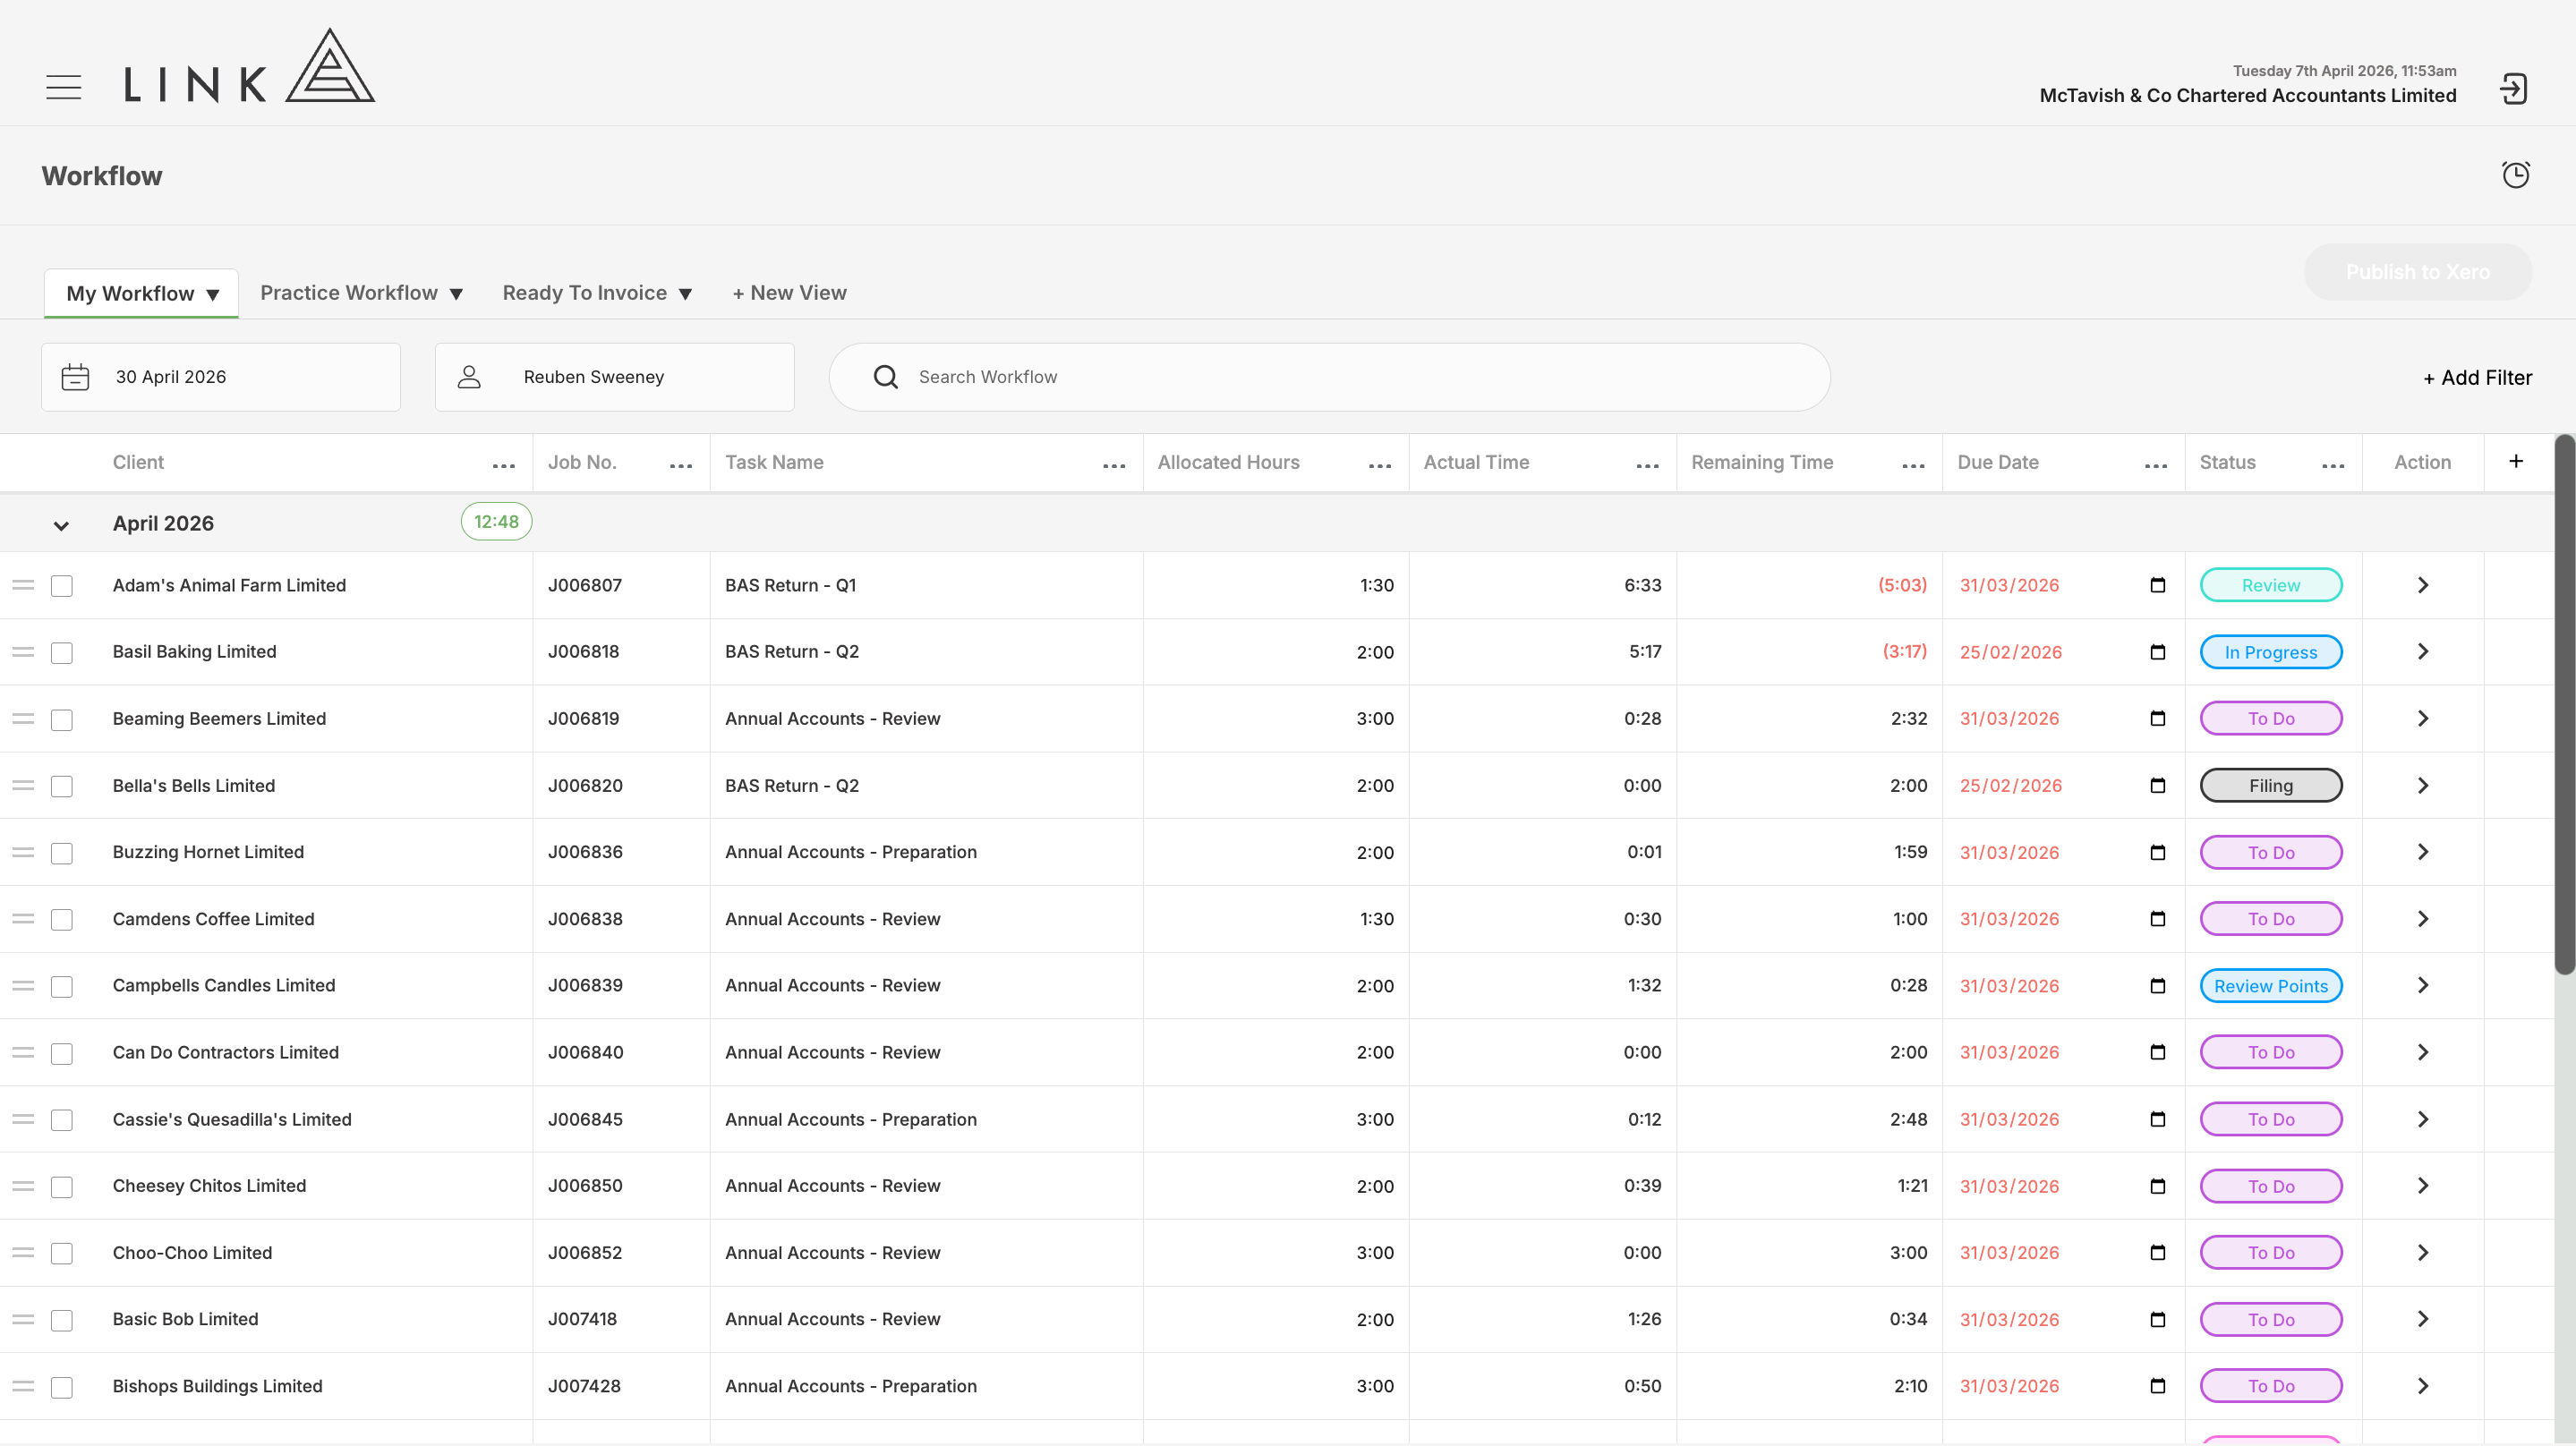The image size is (2576, 1446).
Task: Open job J006807 link
Action: tap(585, 585)
